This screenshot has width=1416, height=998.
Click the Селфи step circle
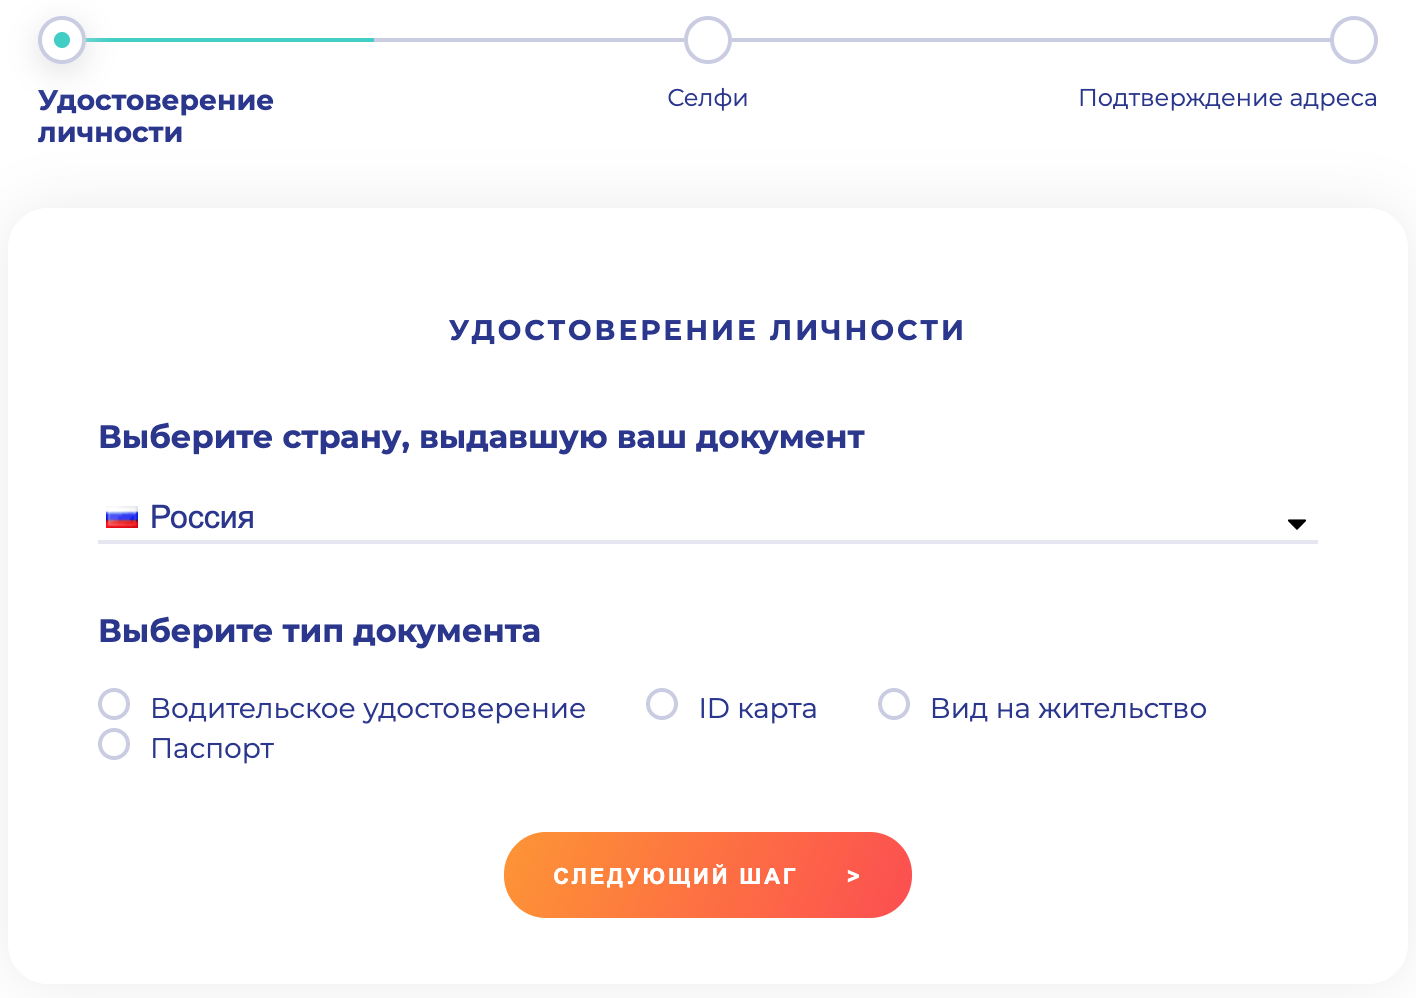707,40
